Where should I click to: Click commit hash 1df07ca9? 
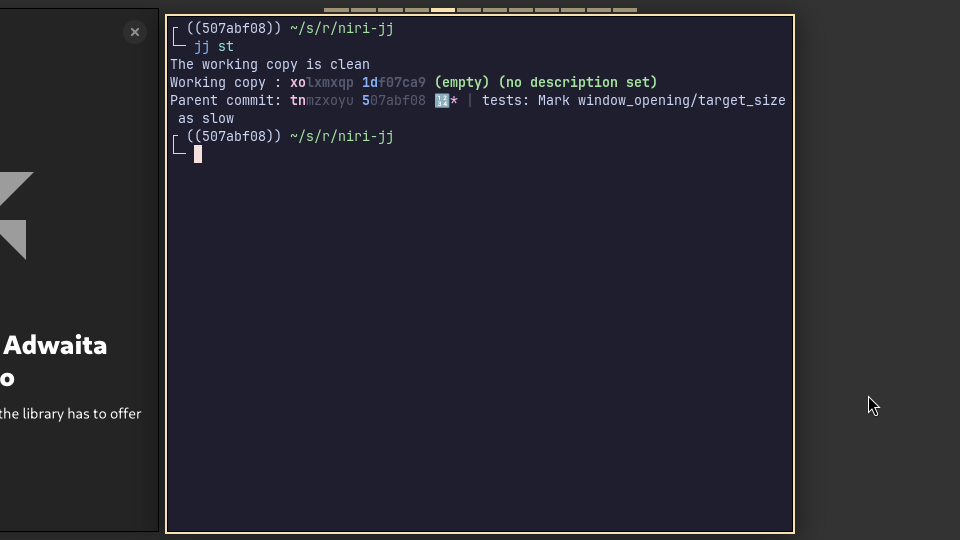393,83
